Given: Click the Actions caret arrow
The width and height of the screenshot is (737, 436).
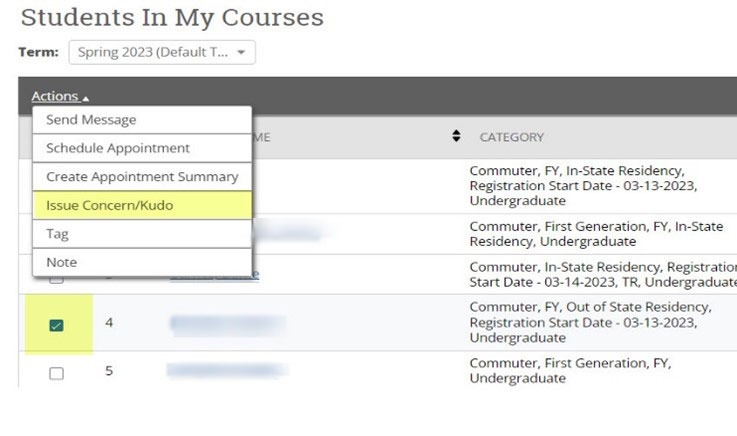Looking at the screenshot, I should tap(85, 98).
